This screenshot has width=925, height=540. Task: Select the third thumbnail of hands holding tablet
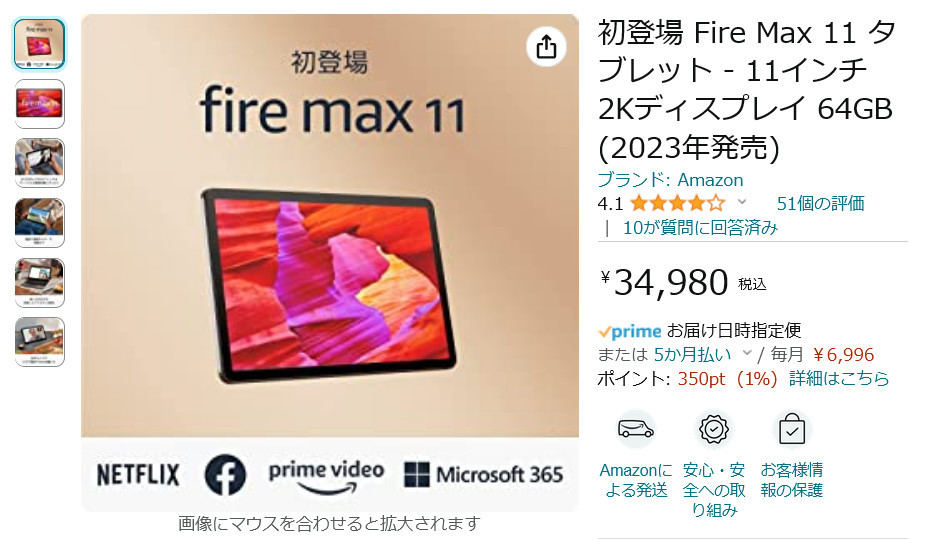(39, 163)
